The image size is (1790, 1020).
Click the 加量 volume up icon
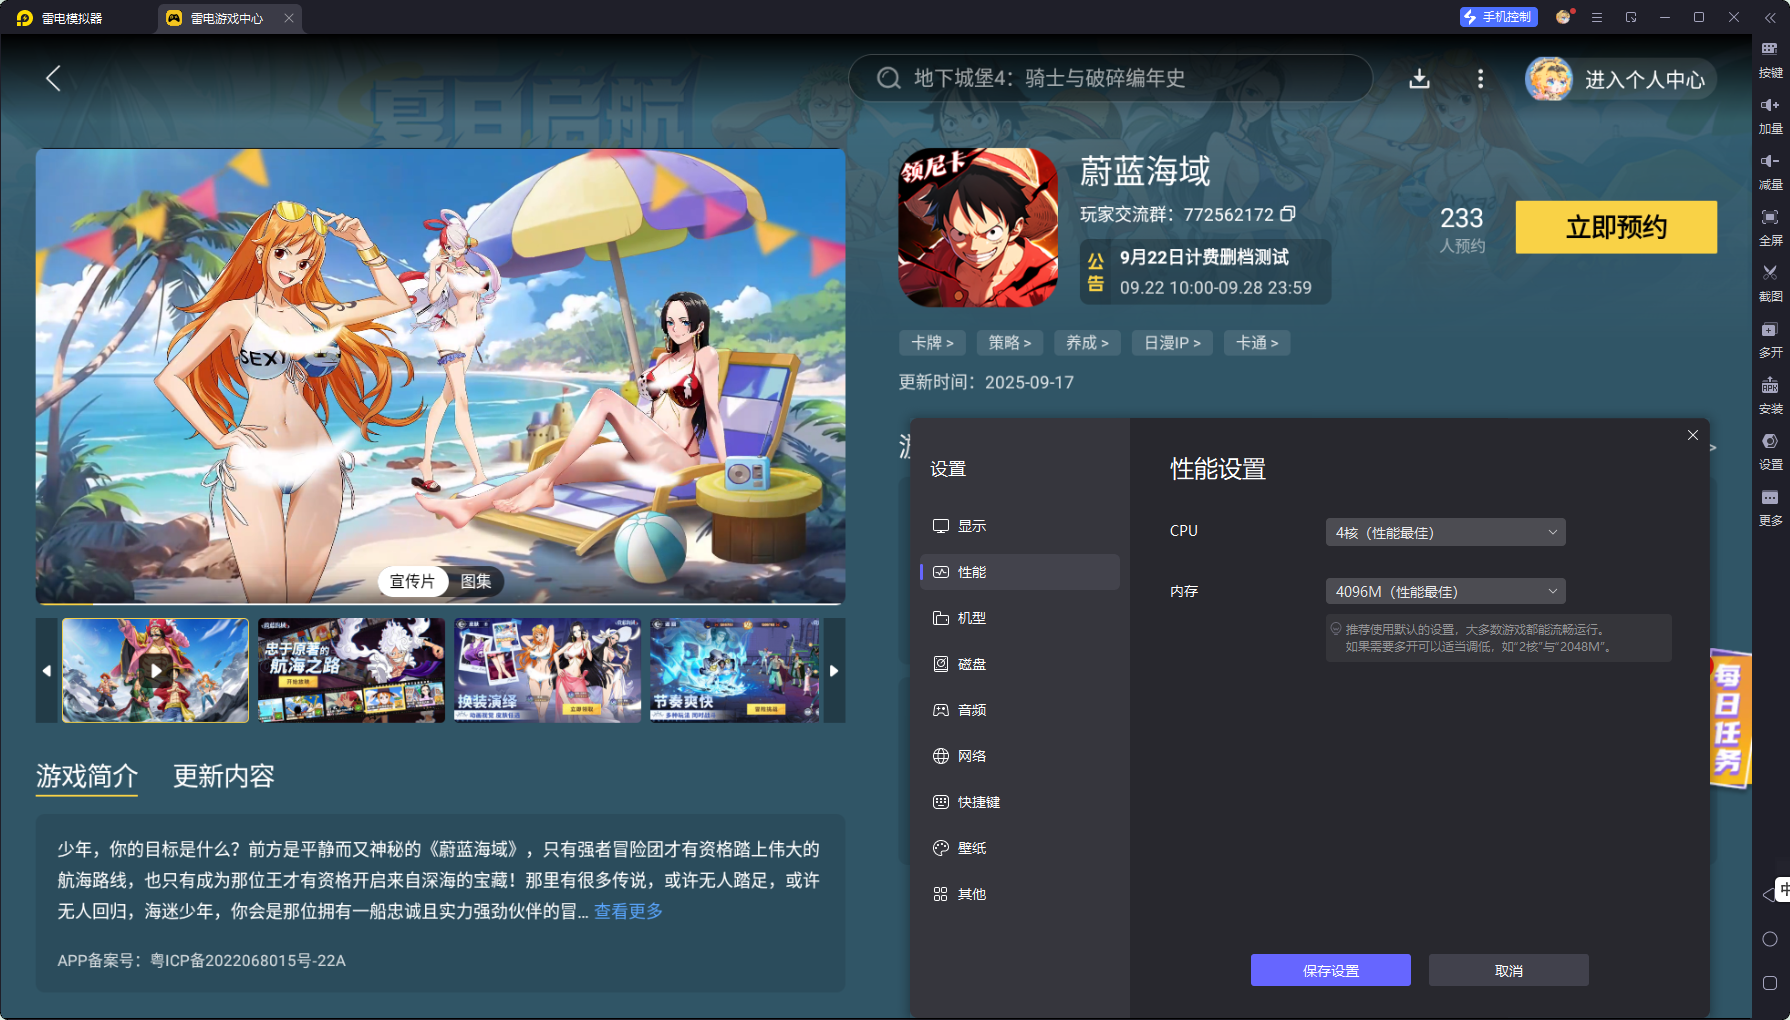[x=1770, y=105]
